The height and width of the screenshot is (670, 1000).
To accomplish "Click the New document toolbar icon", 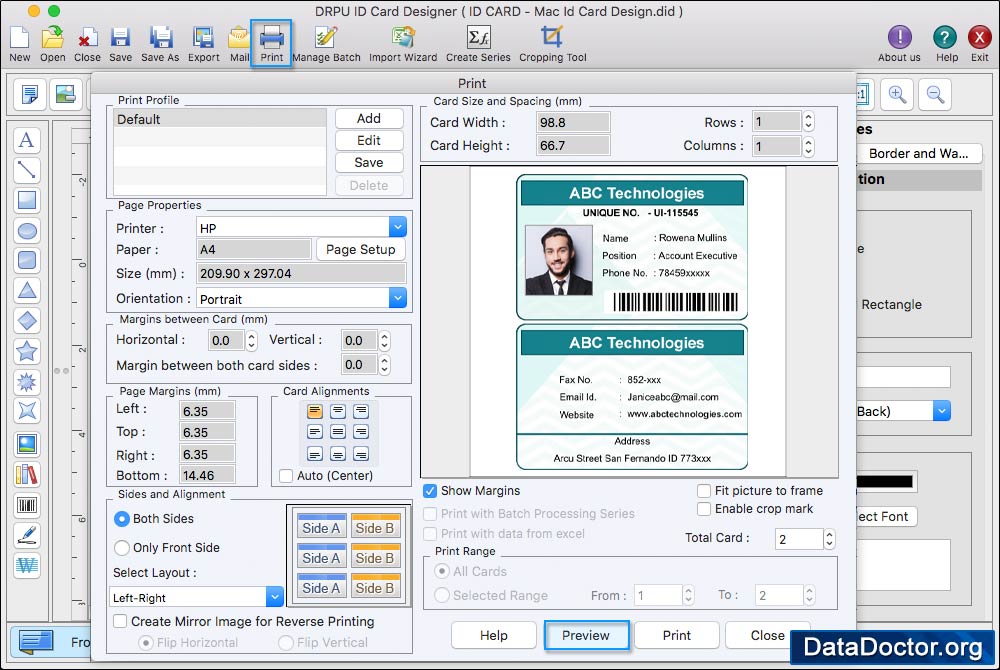I will 19,43.
